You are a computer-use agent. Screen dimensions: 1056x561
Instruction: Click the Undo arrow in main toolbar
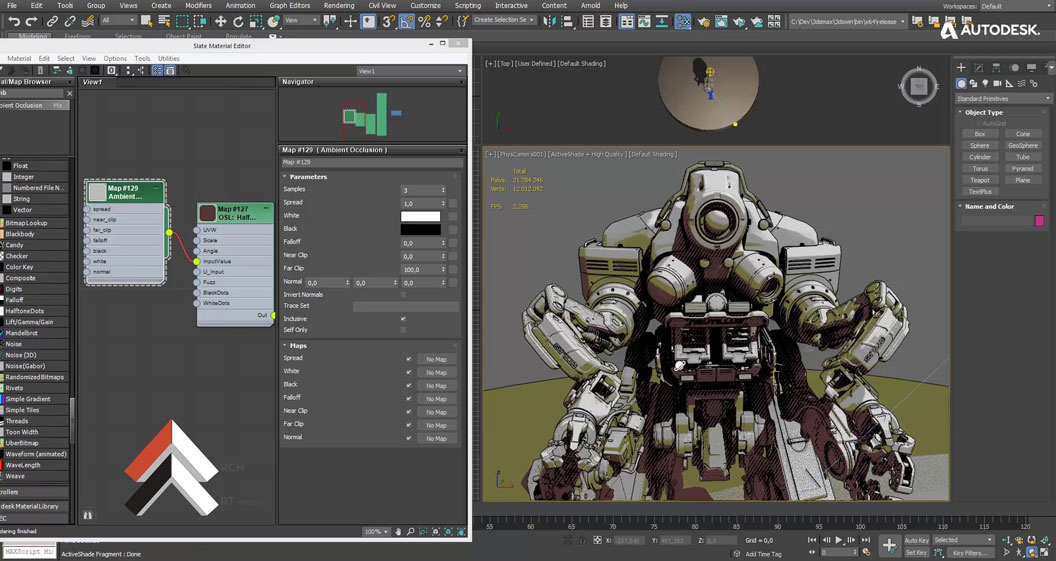click(14, 21)
